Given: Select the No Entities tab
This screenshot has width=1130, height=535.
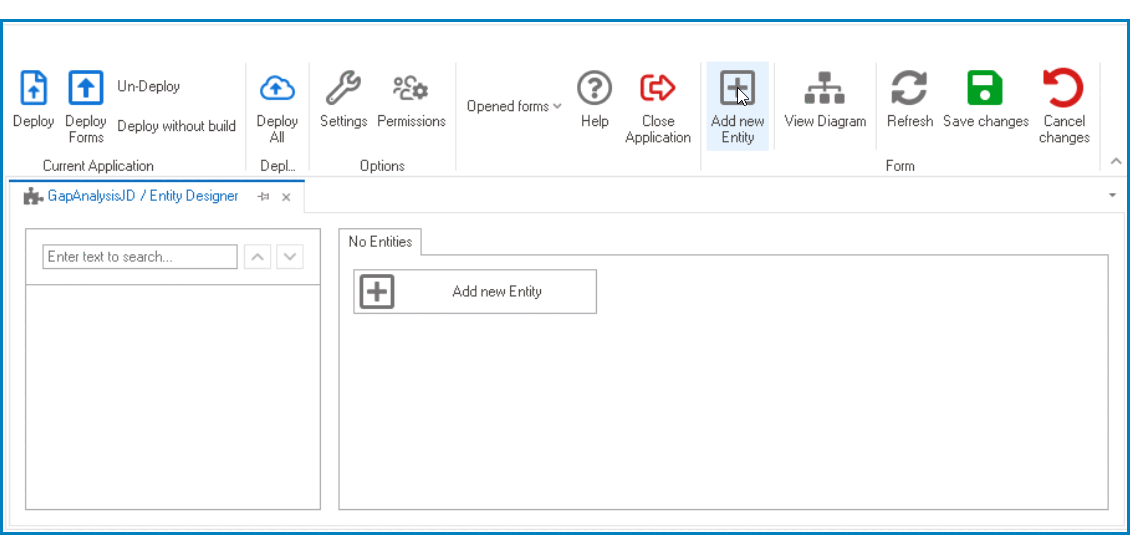Looking at the screenshot, I should point(381,242).
